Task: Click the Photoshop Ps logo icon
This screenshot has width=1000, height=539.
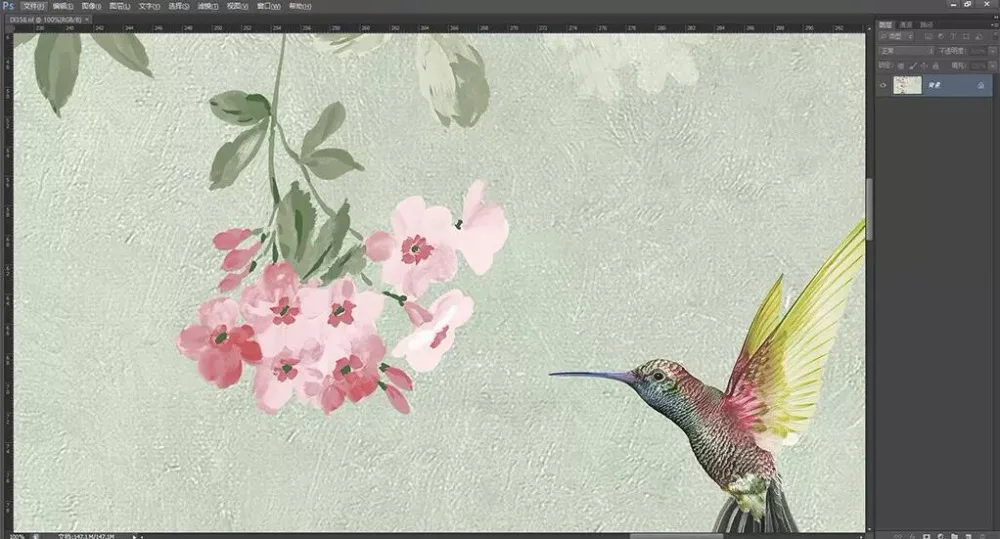Action: click(9, 6)
